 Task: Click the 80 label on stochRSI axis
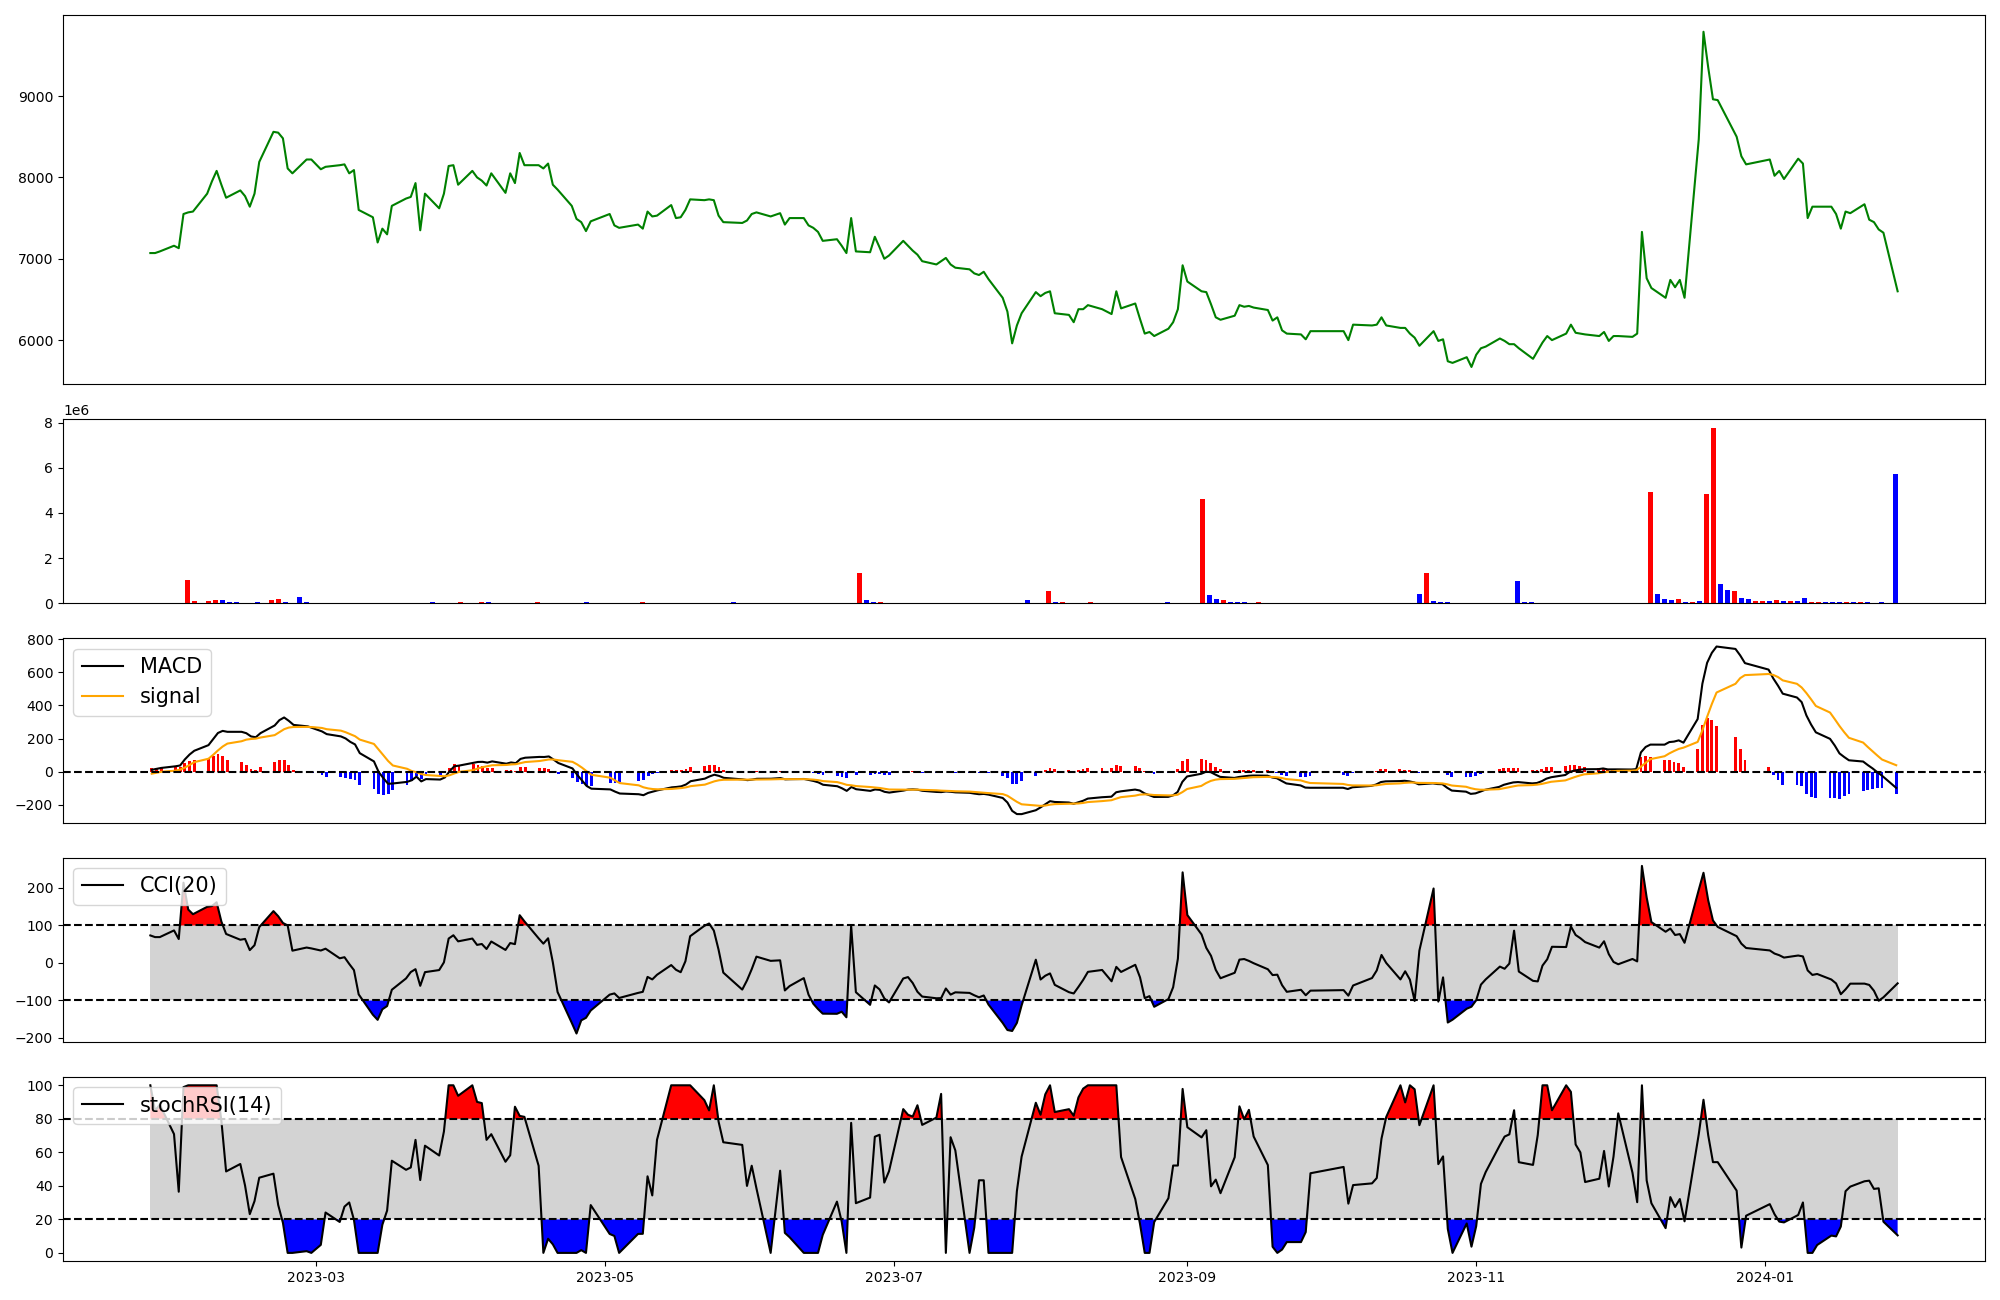[x=44, y=1119]
